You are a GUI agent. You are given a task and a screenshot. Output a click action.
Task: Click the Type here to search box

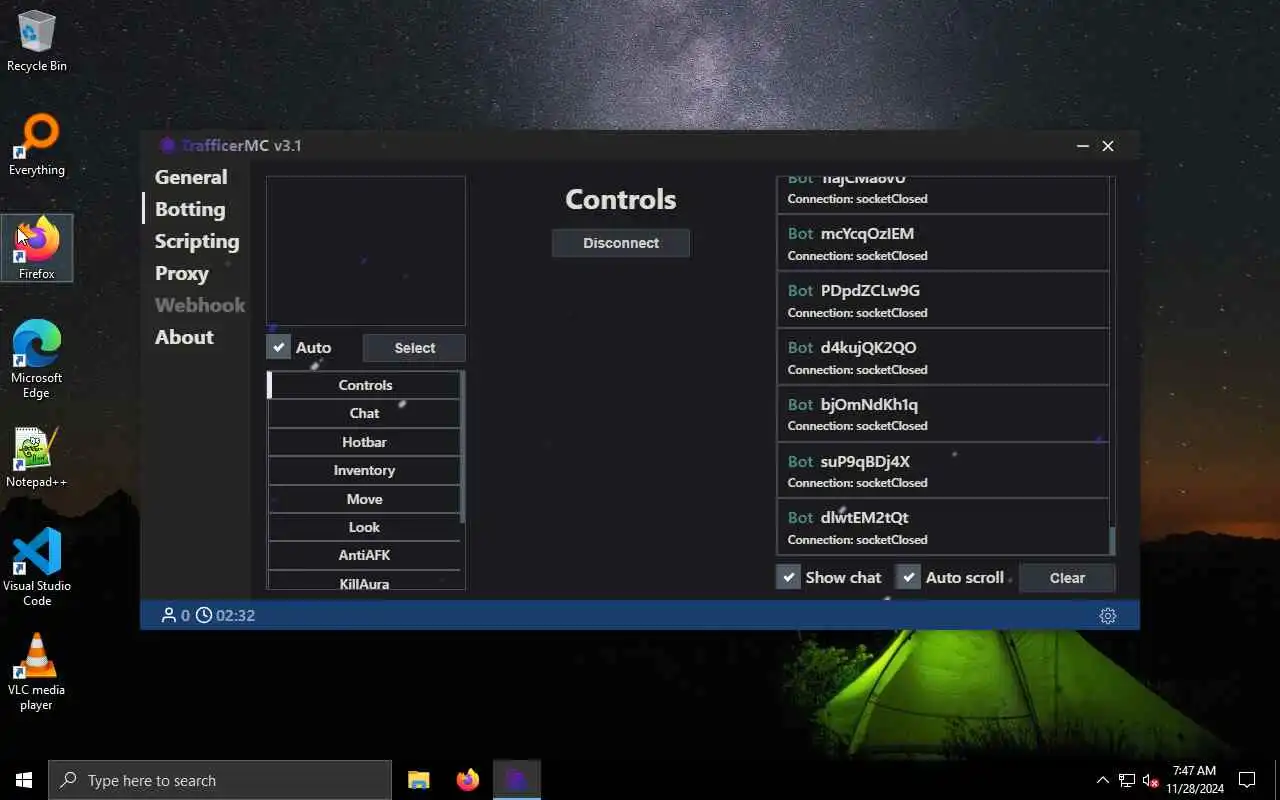[x=220, y=780]
